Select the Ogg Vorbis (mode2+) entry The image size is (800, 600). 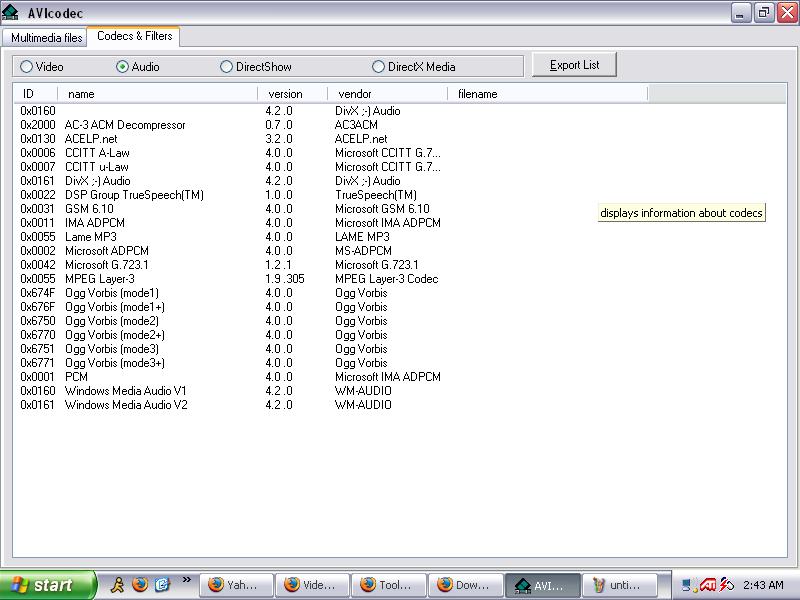(x=115, y=335)
